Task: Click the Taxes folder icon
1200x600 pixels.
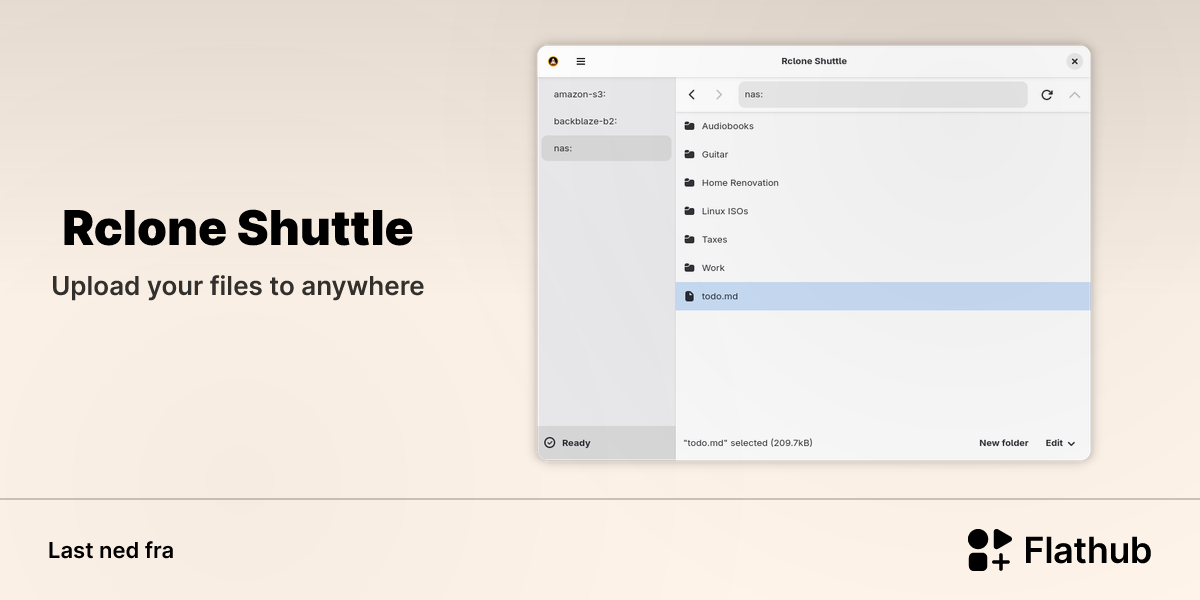Action: 689,239
